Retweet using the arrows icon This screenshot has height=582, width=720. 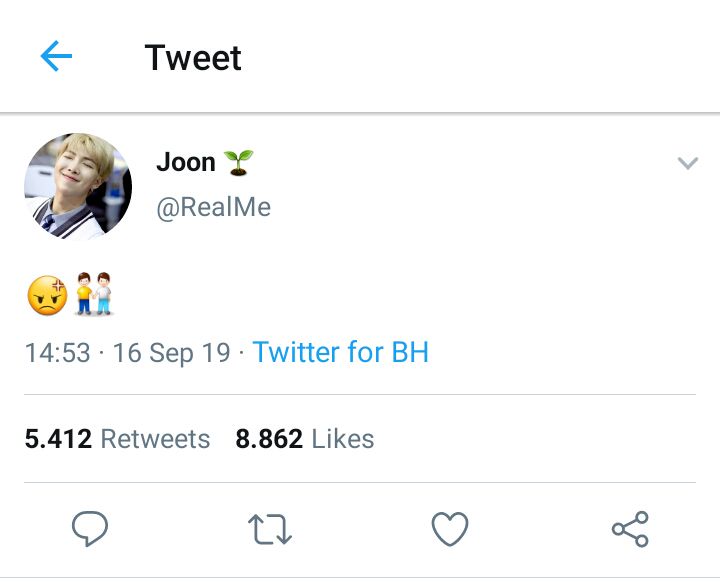pos(270,529)
